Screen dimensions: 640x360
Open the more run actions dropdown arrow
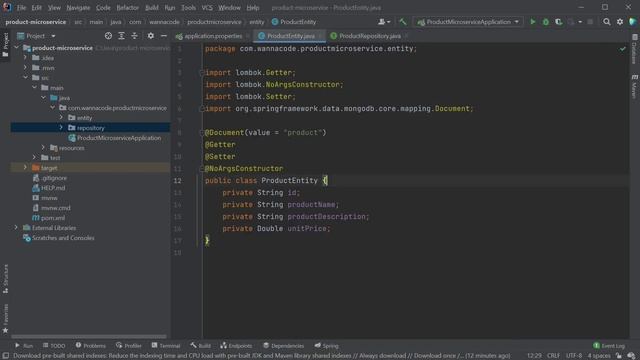pyautogui.click(x=580, y=22)
